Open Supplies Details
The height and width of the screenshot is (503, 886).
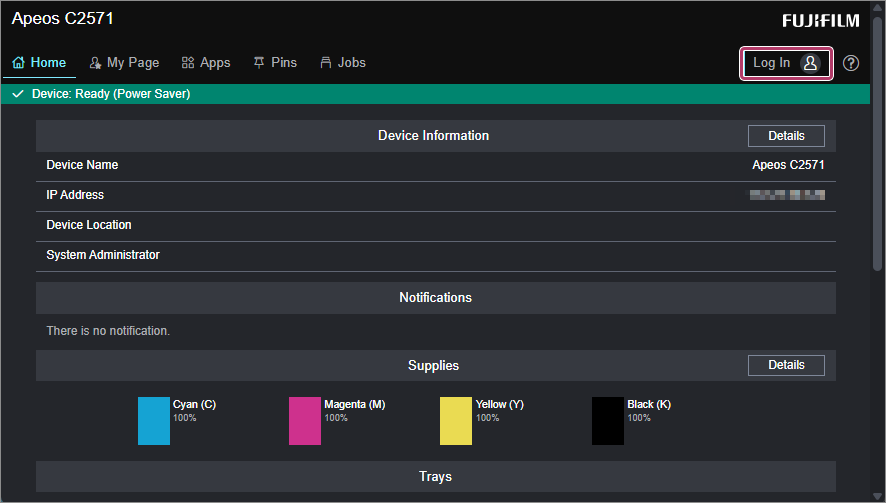(x=787, y=365)
